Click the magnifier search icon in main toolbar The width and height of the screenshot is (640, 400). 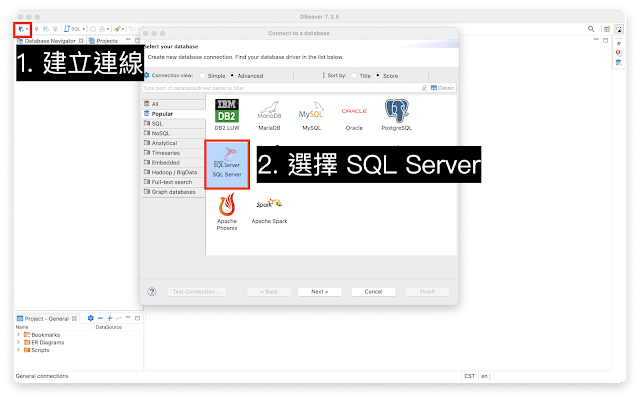coord(591,29)
